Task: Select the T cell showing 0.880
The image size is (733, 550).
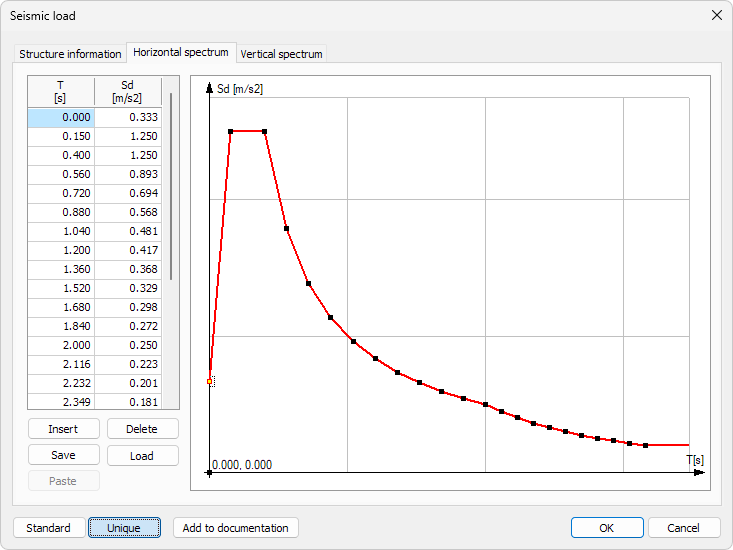Action: tap(61, 213)
